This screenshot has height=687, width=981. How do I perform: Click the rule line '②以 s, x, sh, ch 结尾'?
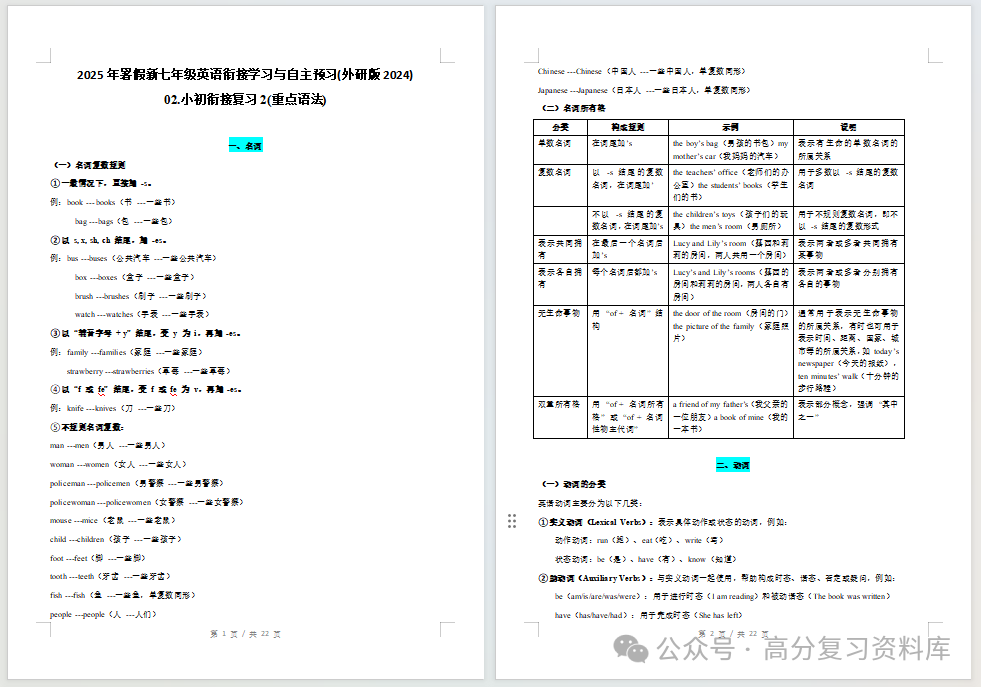click(x=109, y=240)
